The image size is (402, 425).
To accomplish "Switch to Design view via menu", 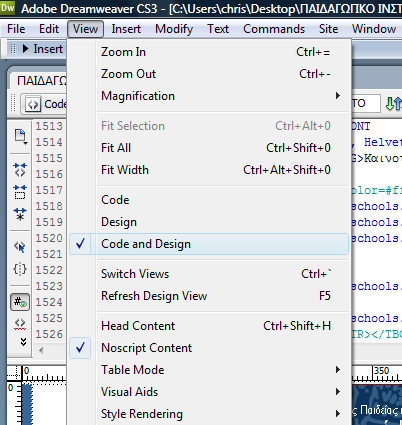I will [209, 222].
